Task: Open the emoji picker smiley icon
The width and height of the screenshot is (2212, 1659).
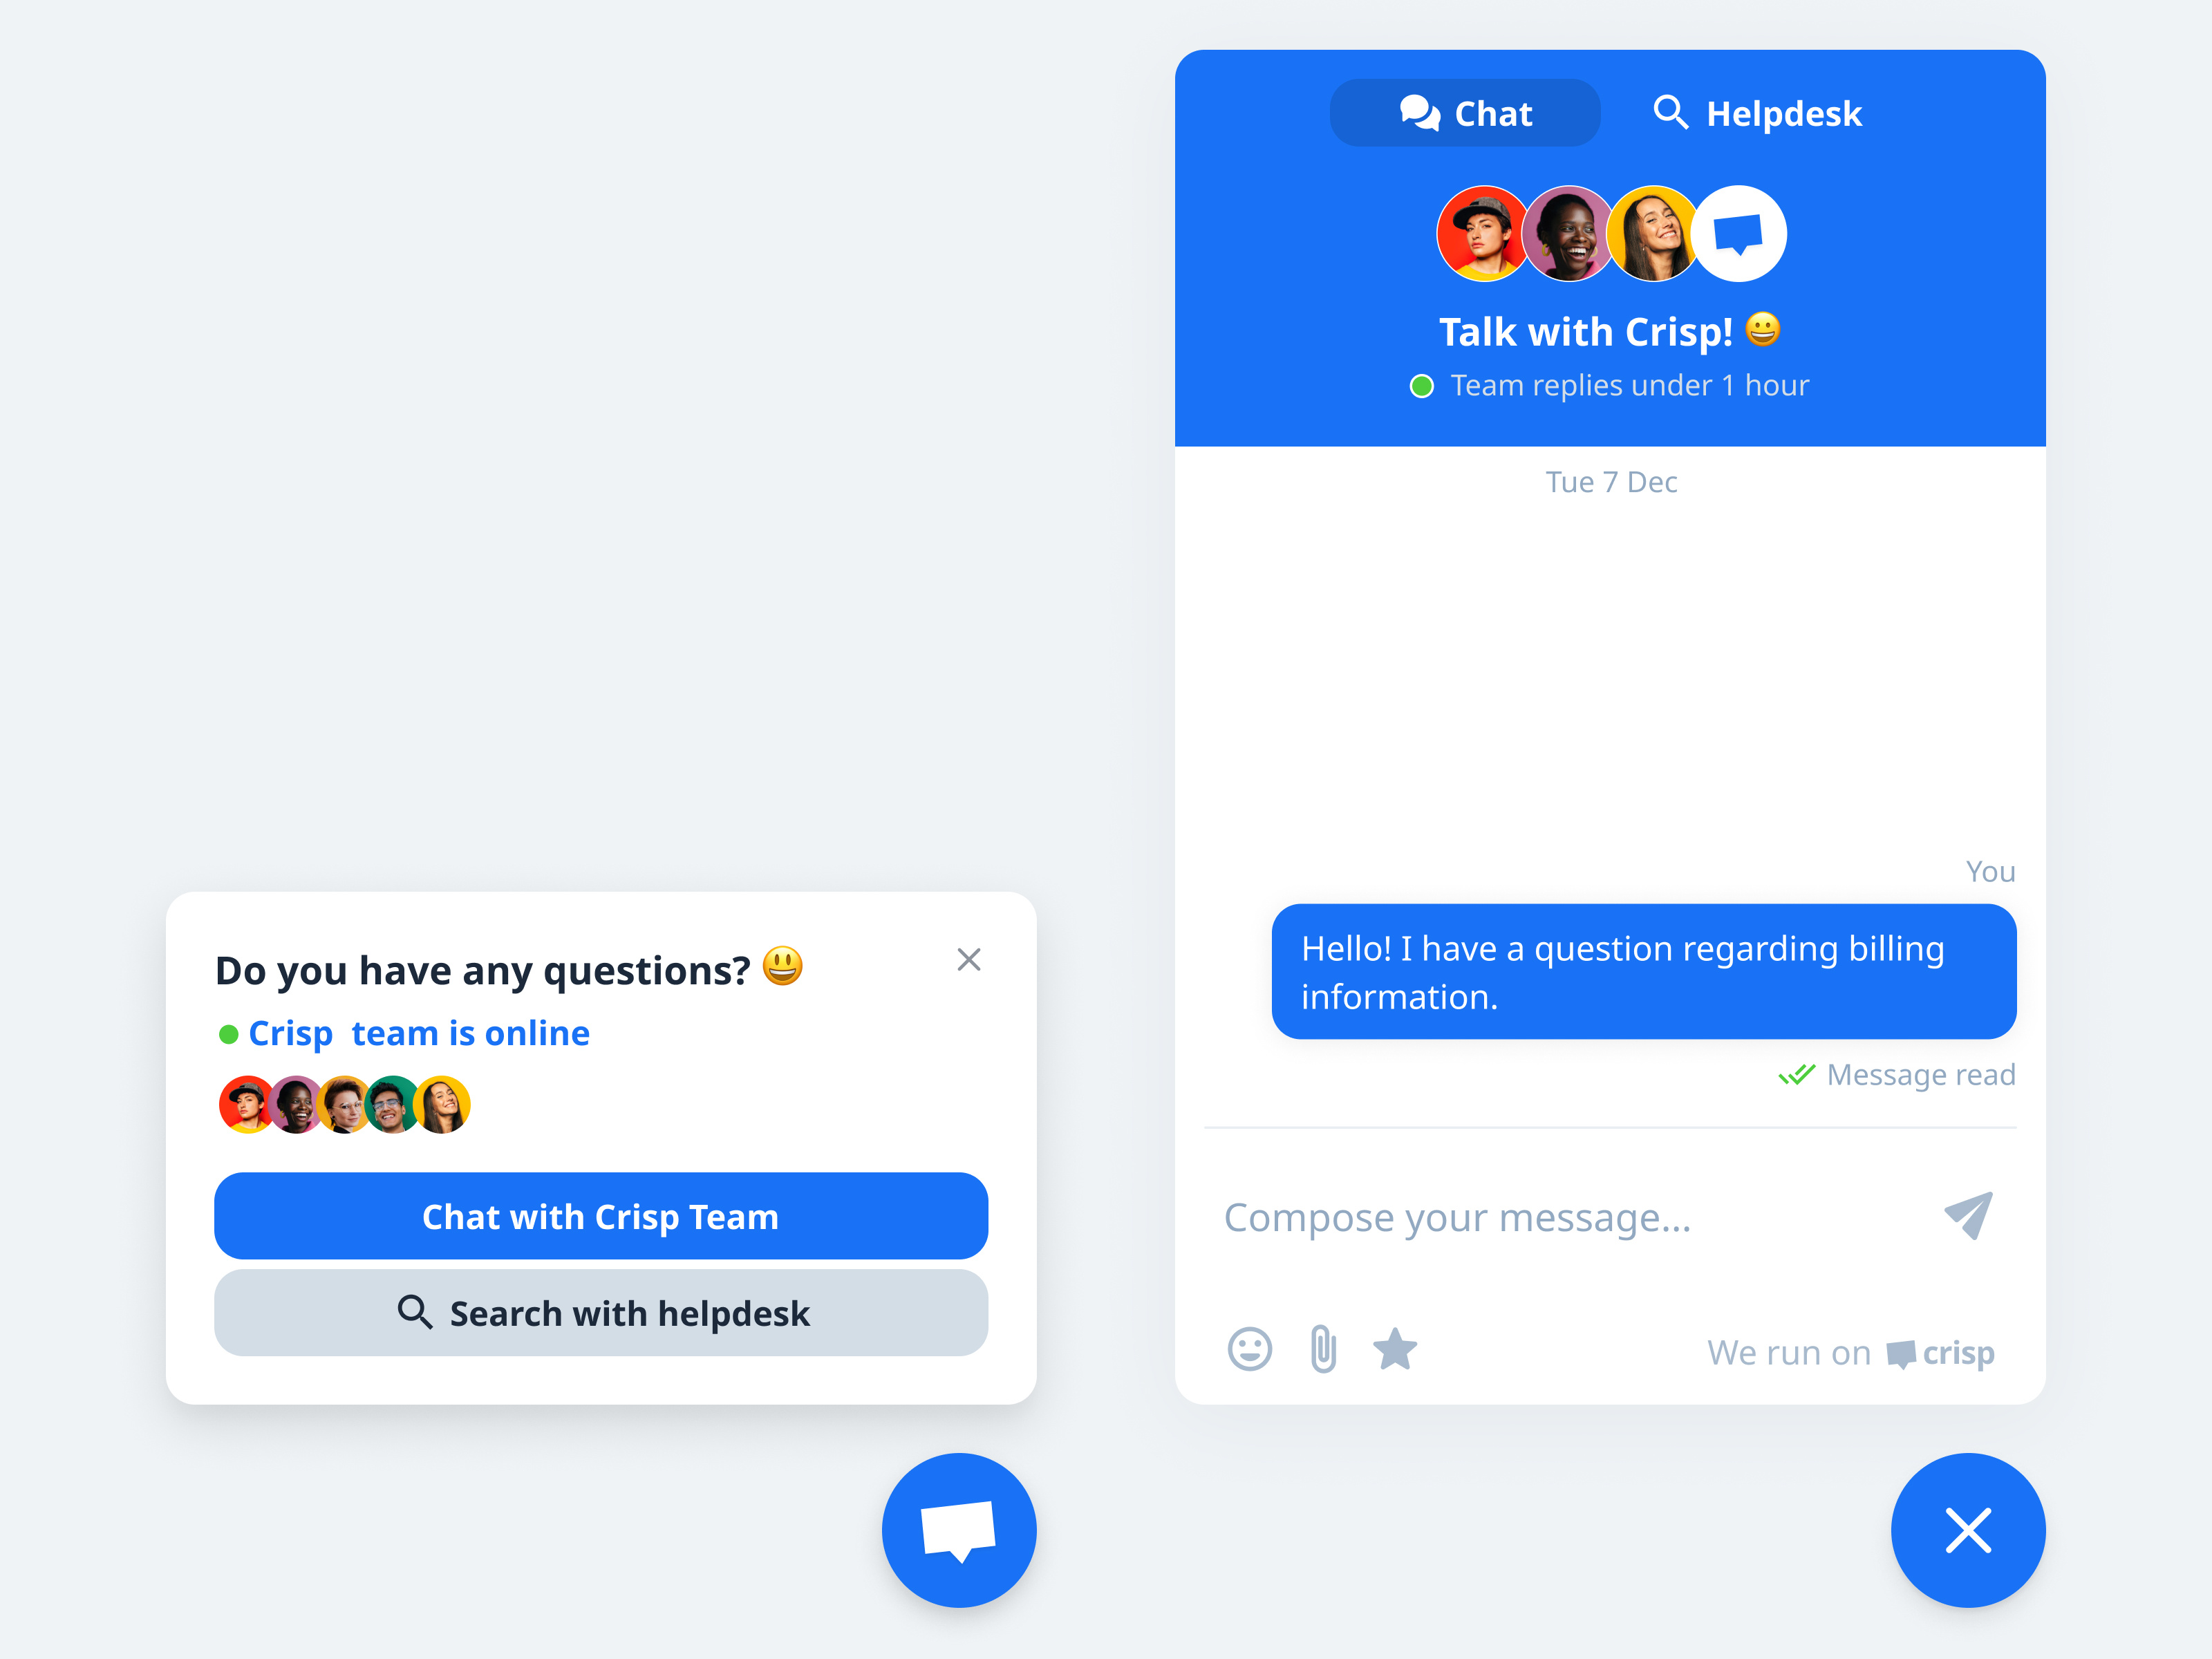Action: coord(1249,1349)
